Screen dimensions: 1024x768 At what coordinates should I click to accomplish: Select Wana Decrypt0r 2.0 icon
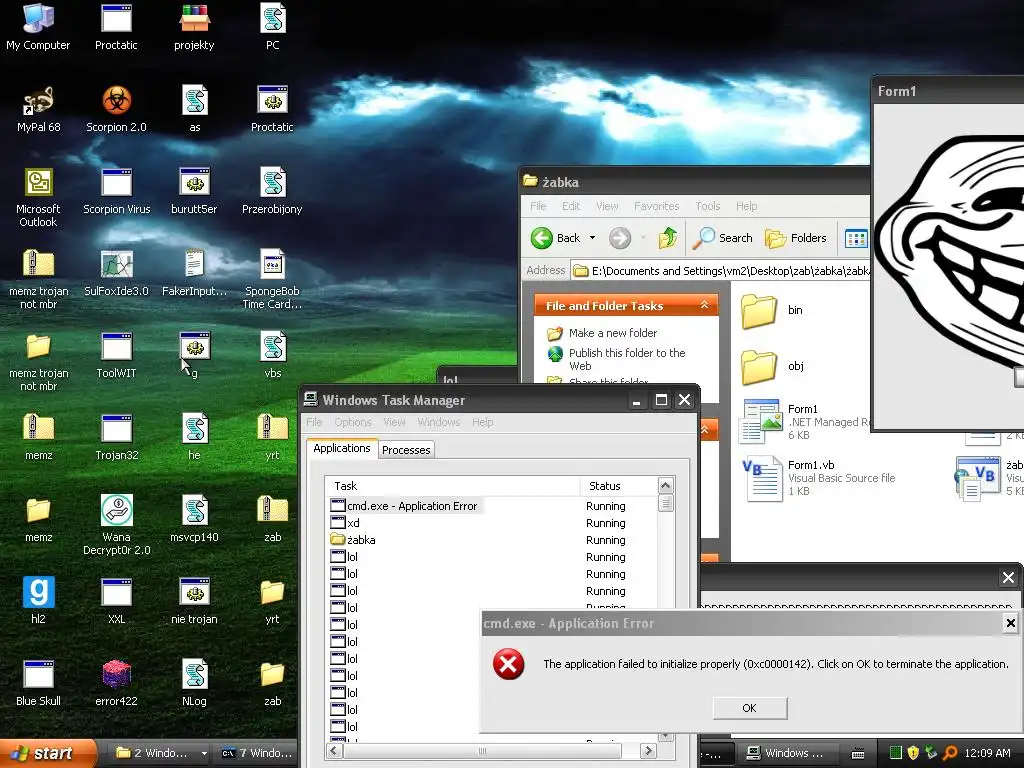coord(116,524)
